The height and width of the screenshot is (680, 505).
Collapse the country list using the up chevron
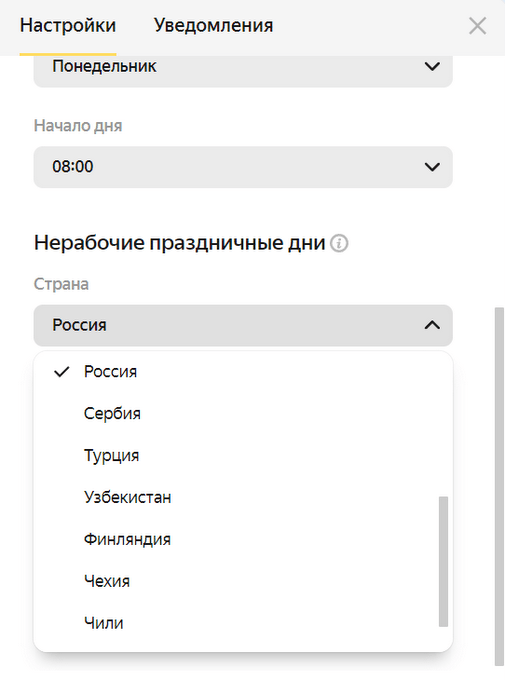[432, 325]
